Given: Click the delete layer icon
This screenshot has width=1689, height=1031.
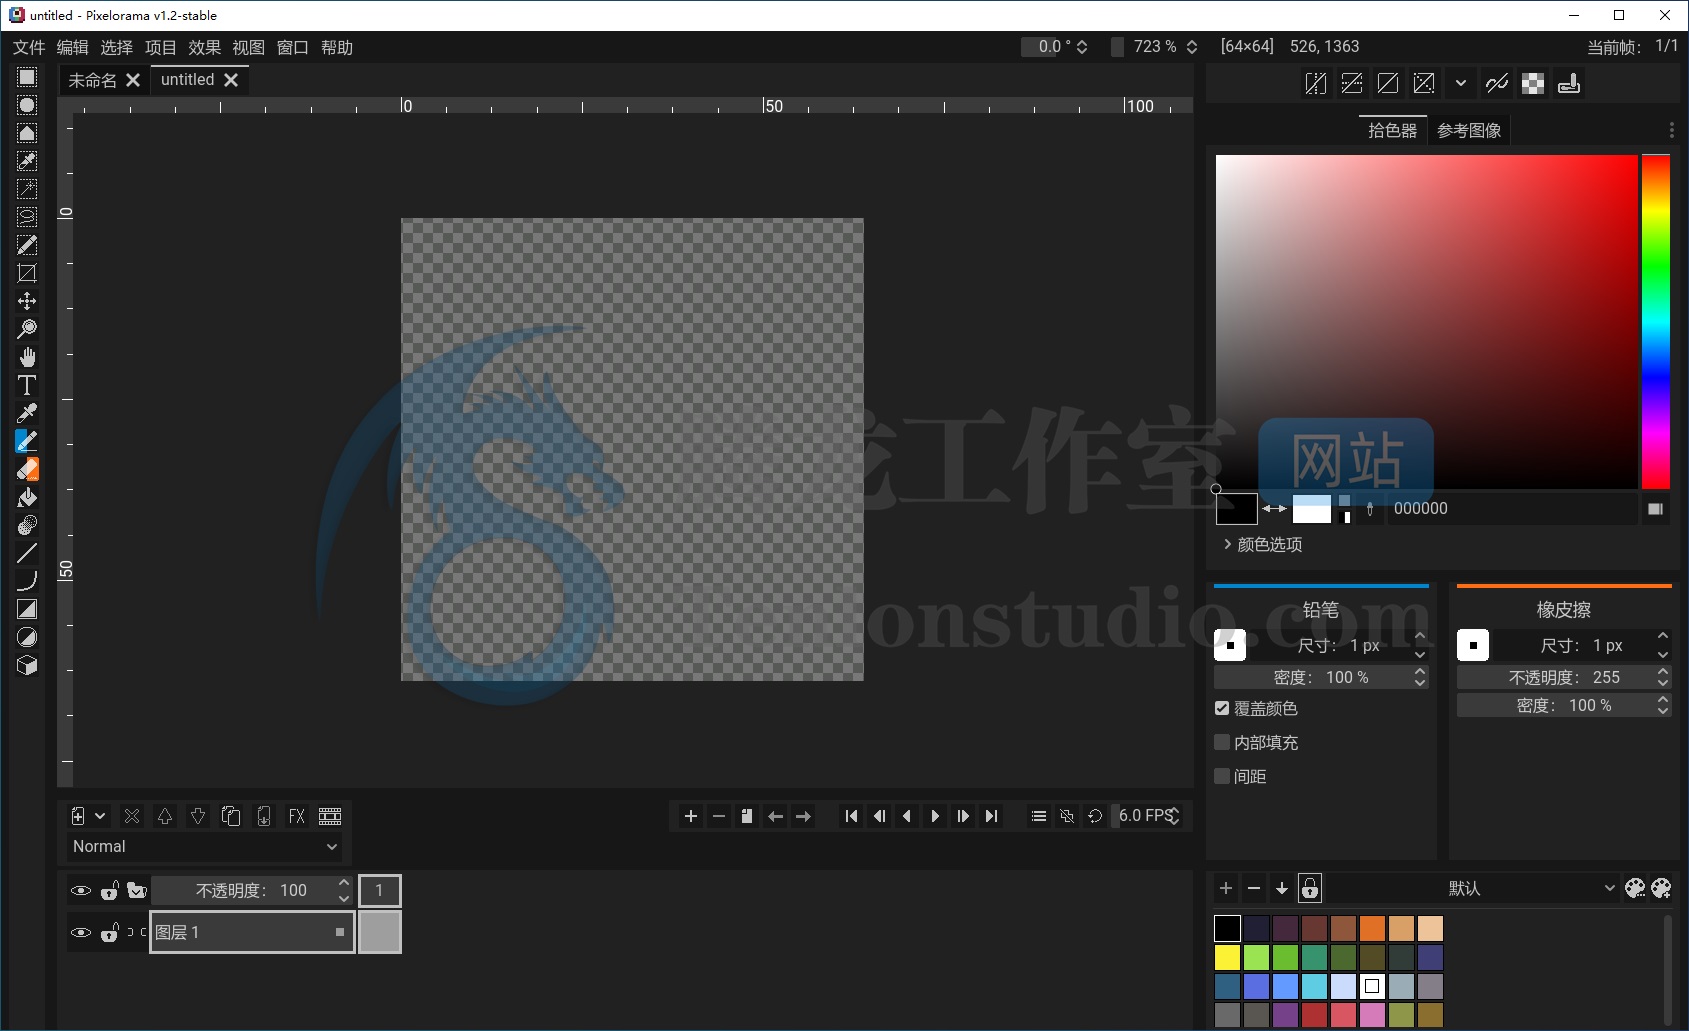Looking at the screenshot, I should (x=132, y=816).
